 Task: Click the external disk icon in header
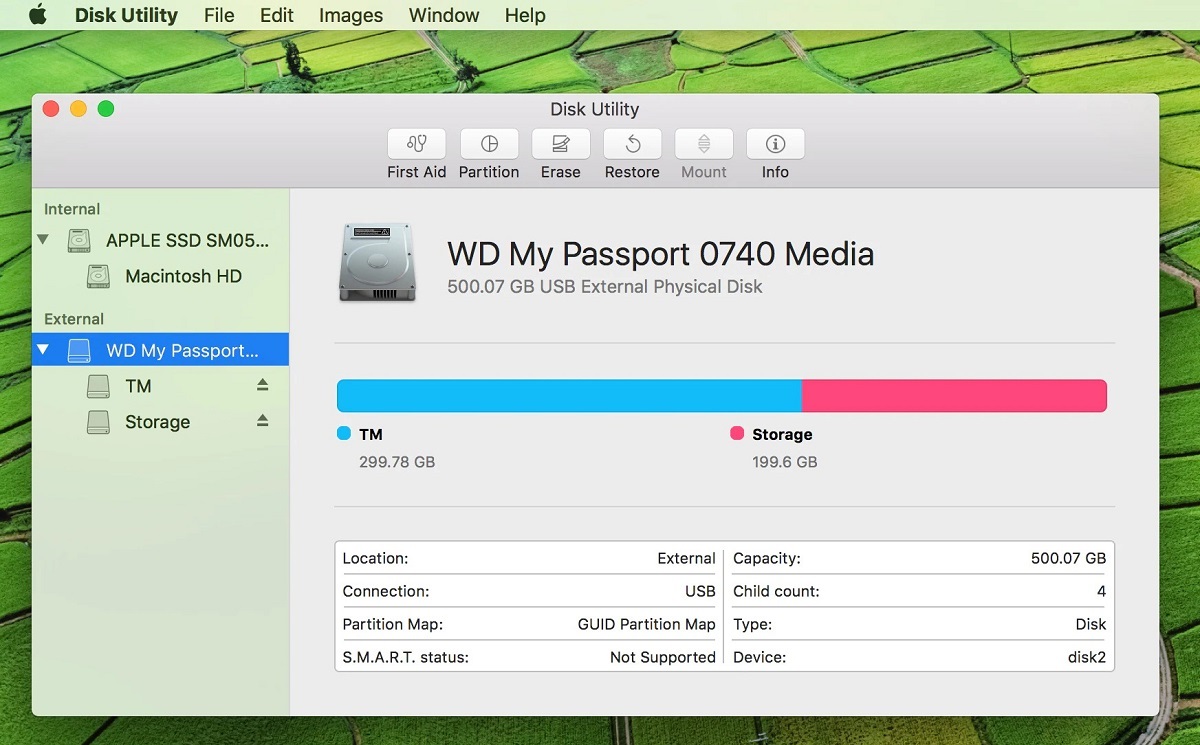377,262
